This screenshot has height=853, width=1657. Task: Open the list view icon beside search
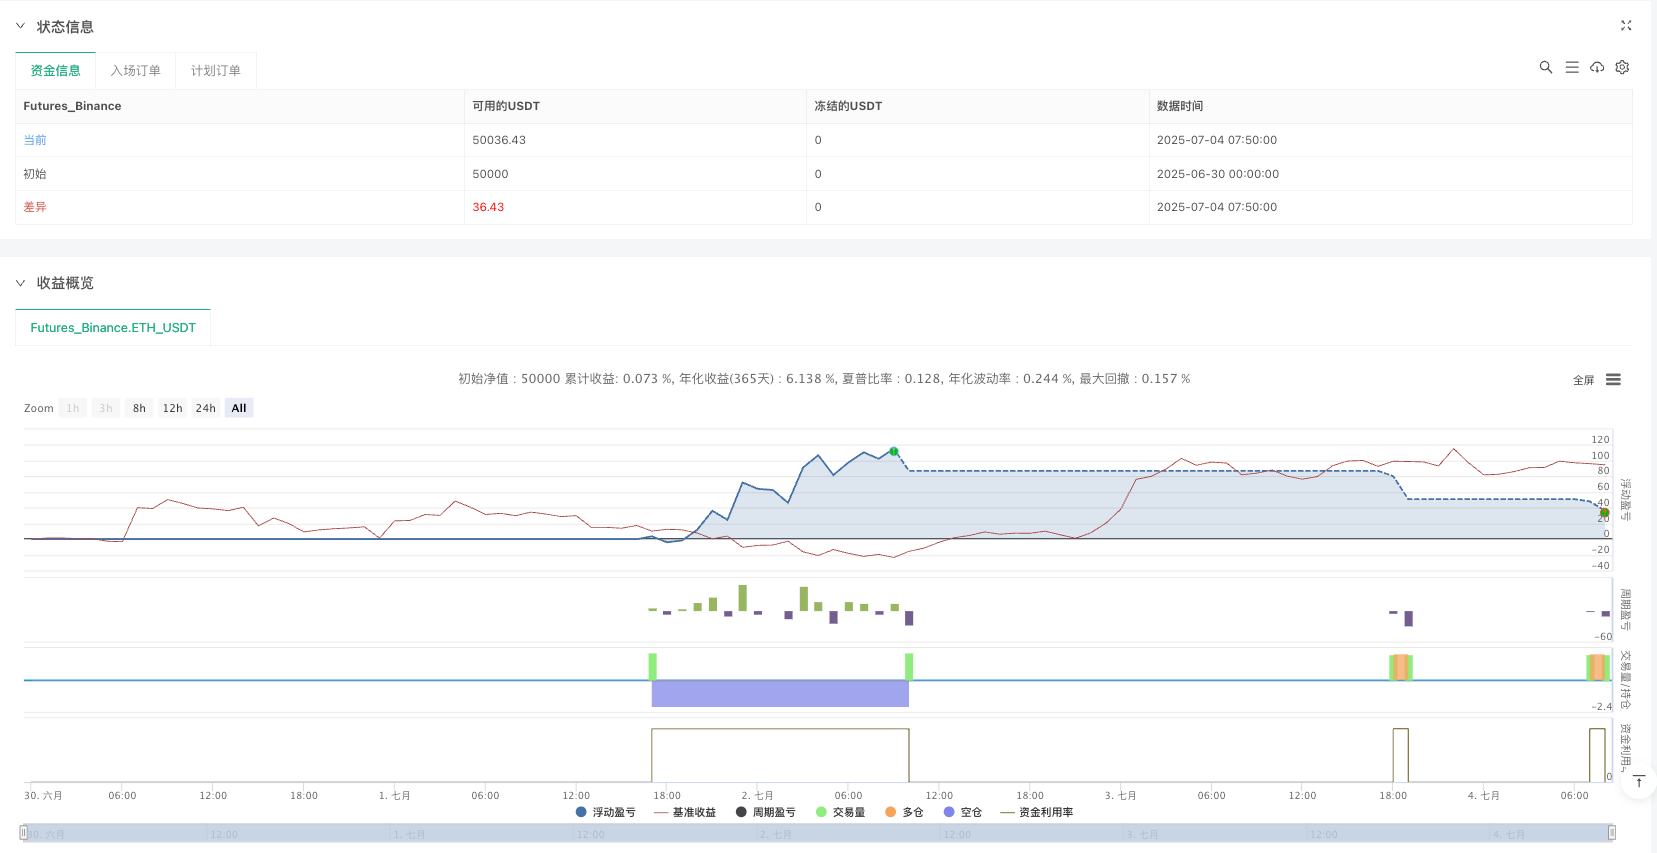coord(1572,67)
